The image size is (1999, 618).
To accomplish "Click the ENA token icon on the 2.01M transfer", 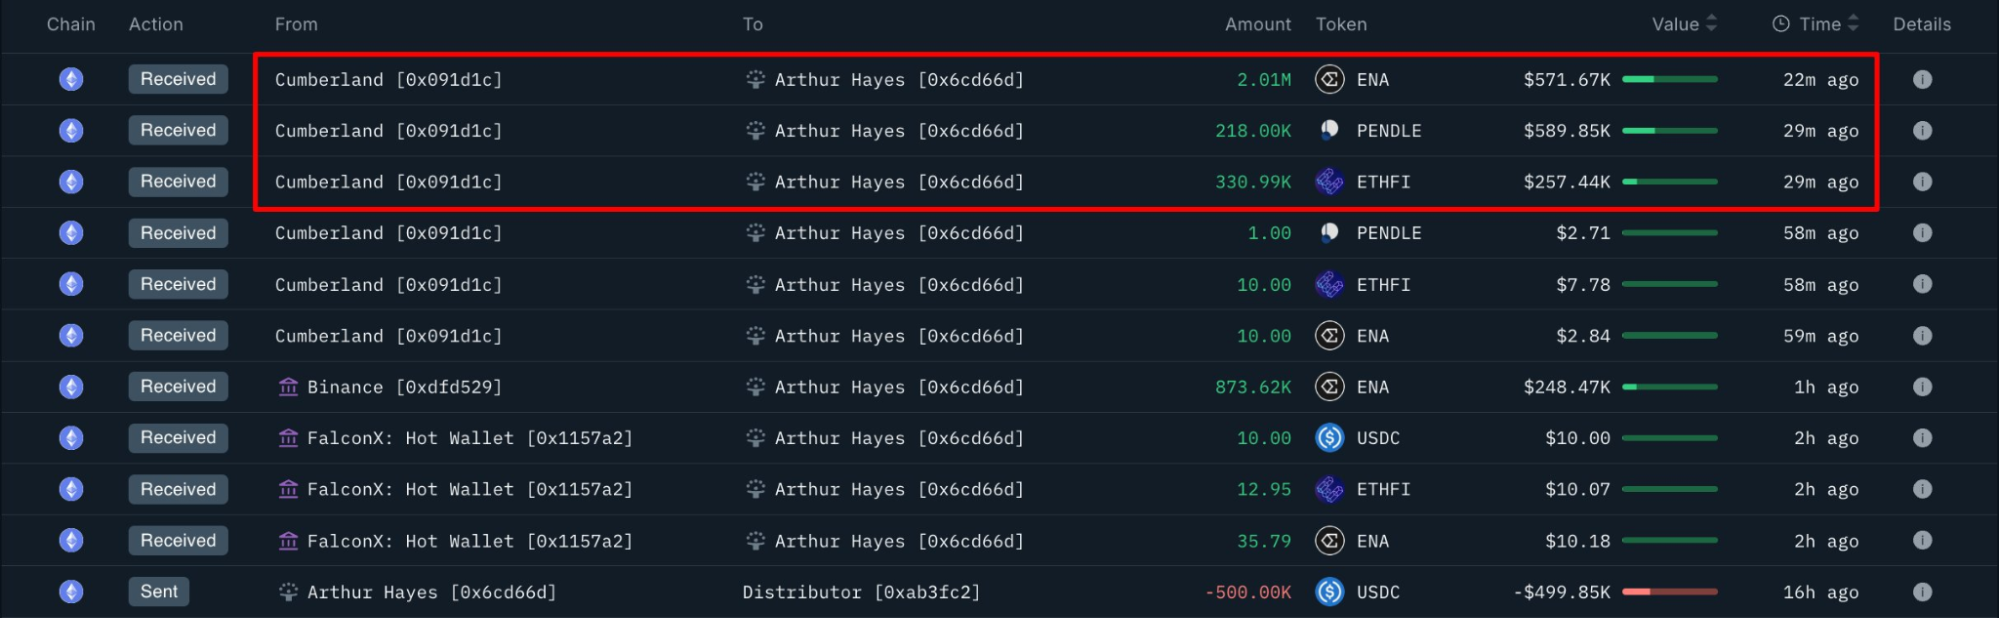I will point(1329,79).
